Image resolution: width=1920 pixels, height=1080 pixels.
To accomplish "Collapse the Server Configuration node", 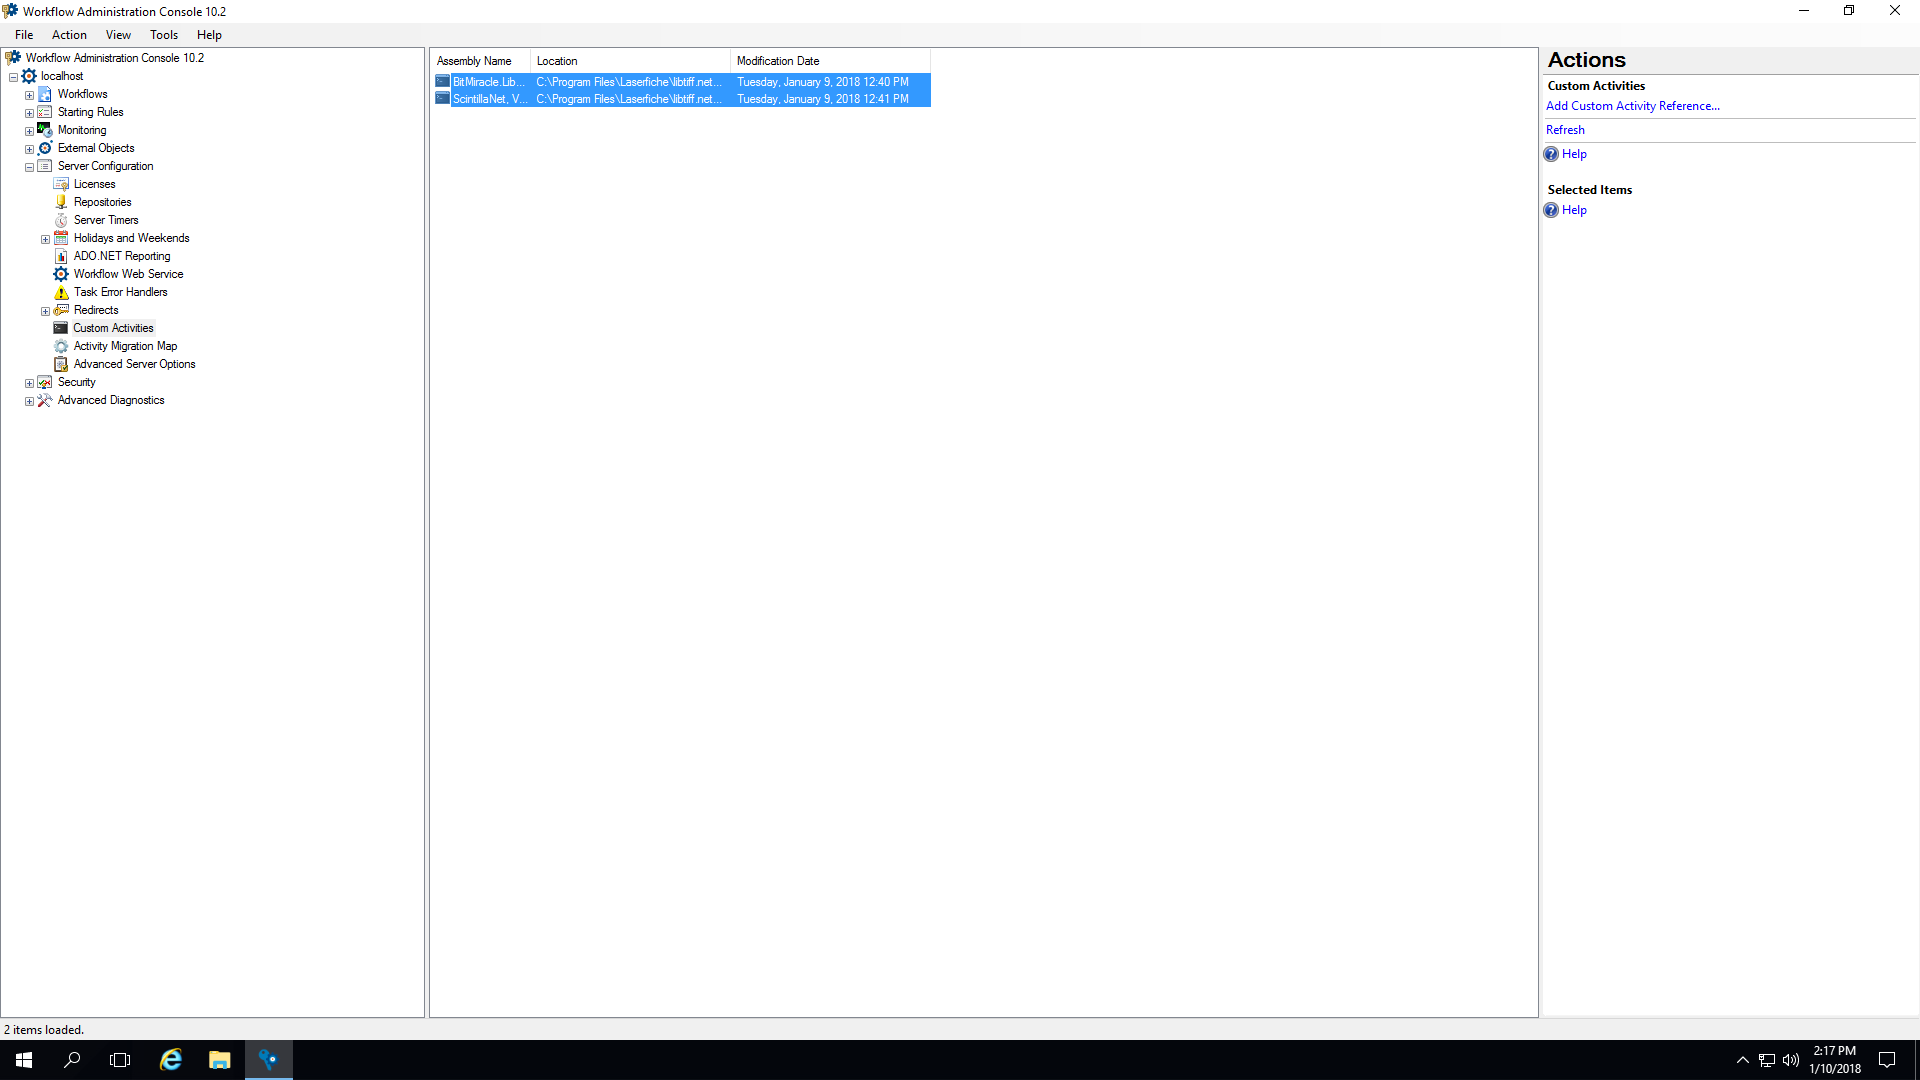I will pos(29,167).
